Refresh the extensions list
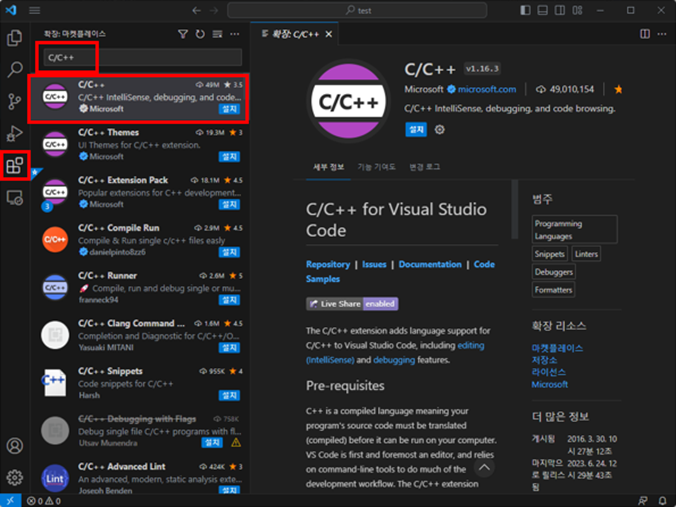The image size is (676, 507). click(x=200, y=34)
